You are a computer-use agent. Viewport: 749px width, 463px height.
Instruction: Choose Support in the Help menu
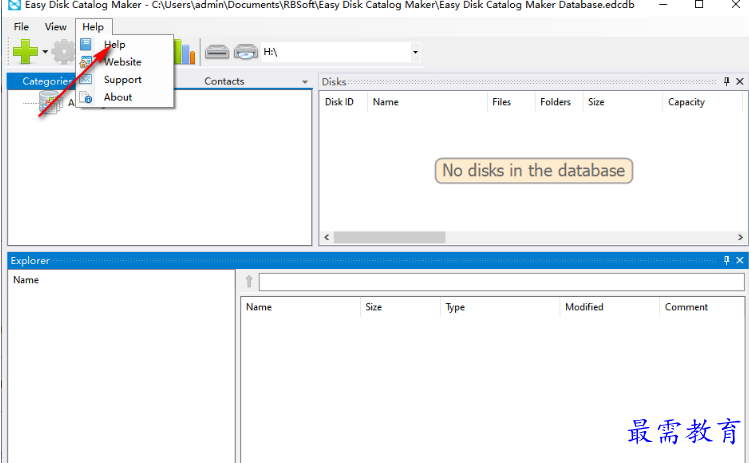124,80
